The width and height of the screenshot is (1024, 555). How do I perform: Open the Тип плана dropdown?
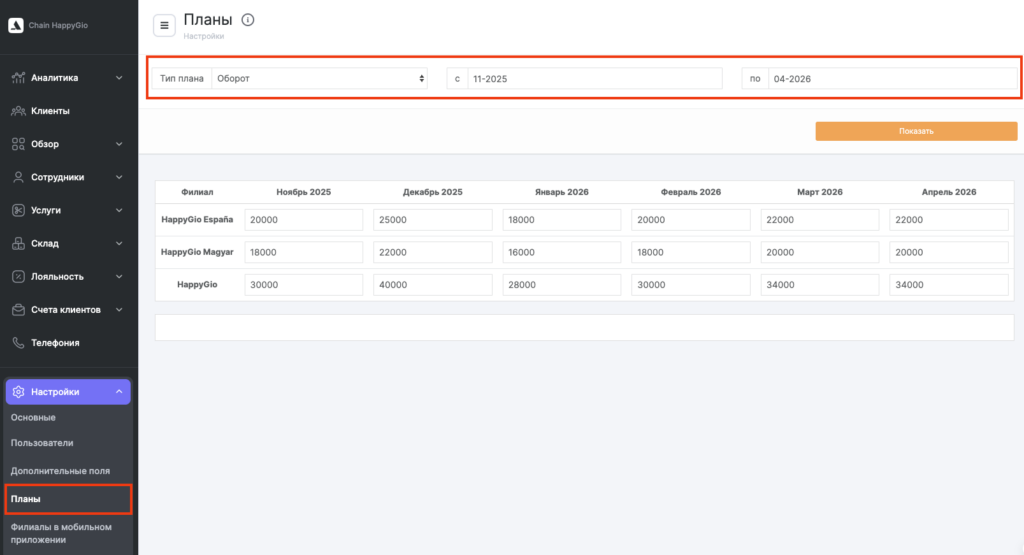(320, 78)
